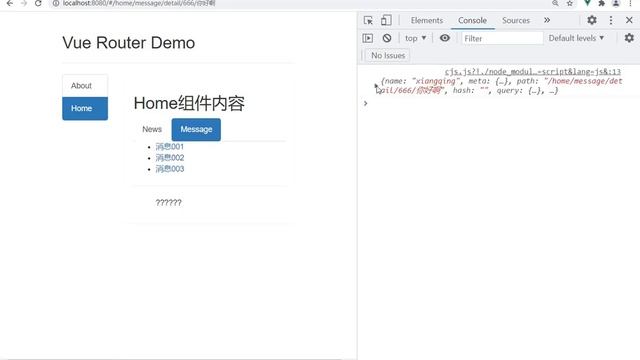Select the Message tab

[x=196, y=129]
